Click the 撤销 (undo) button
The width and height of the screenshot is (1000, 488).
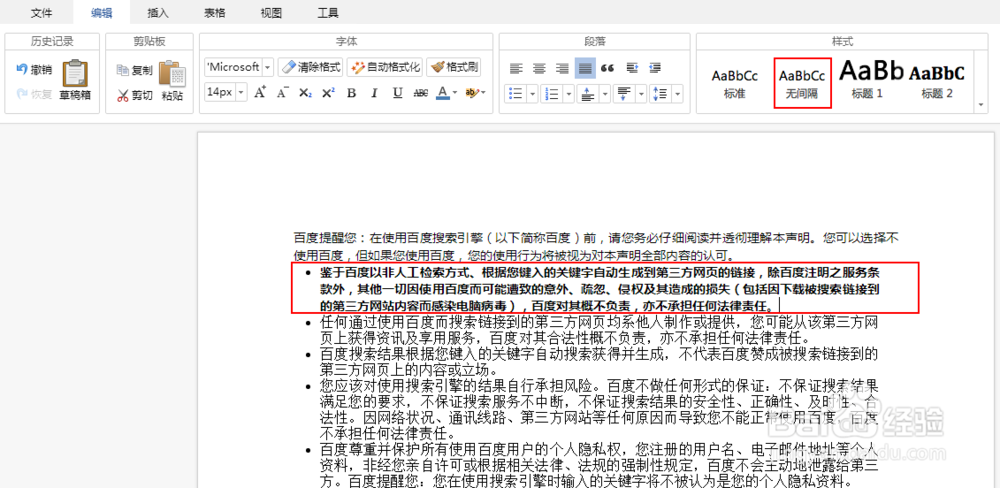click(x=34, y=70)
